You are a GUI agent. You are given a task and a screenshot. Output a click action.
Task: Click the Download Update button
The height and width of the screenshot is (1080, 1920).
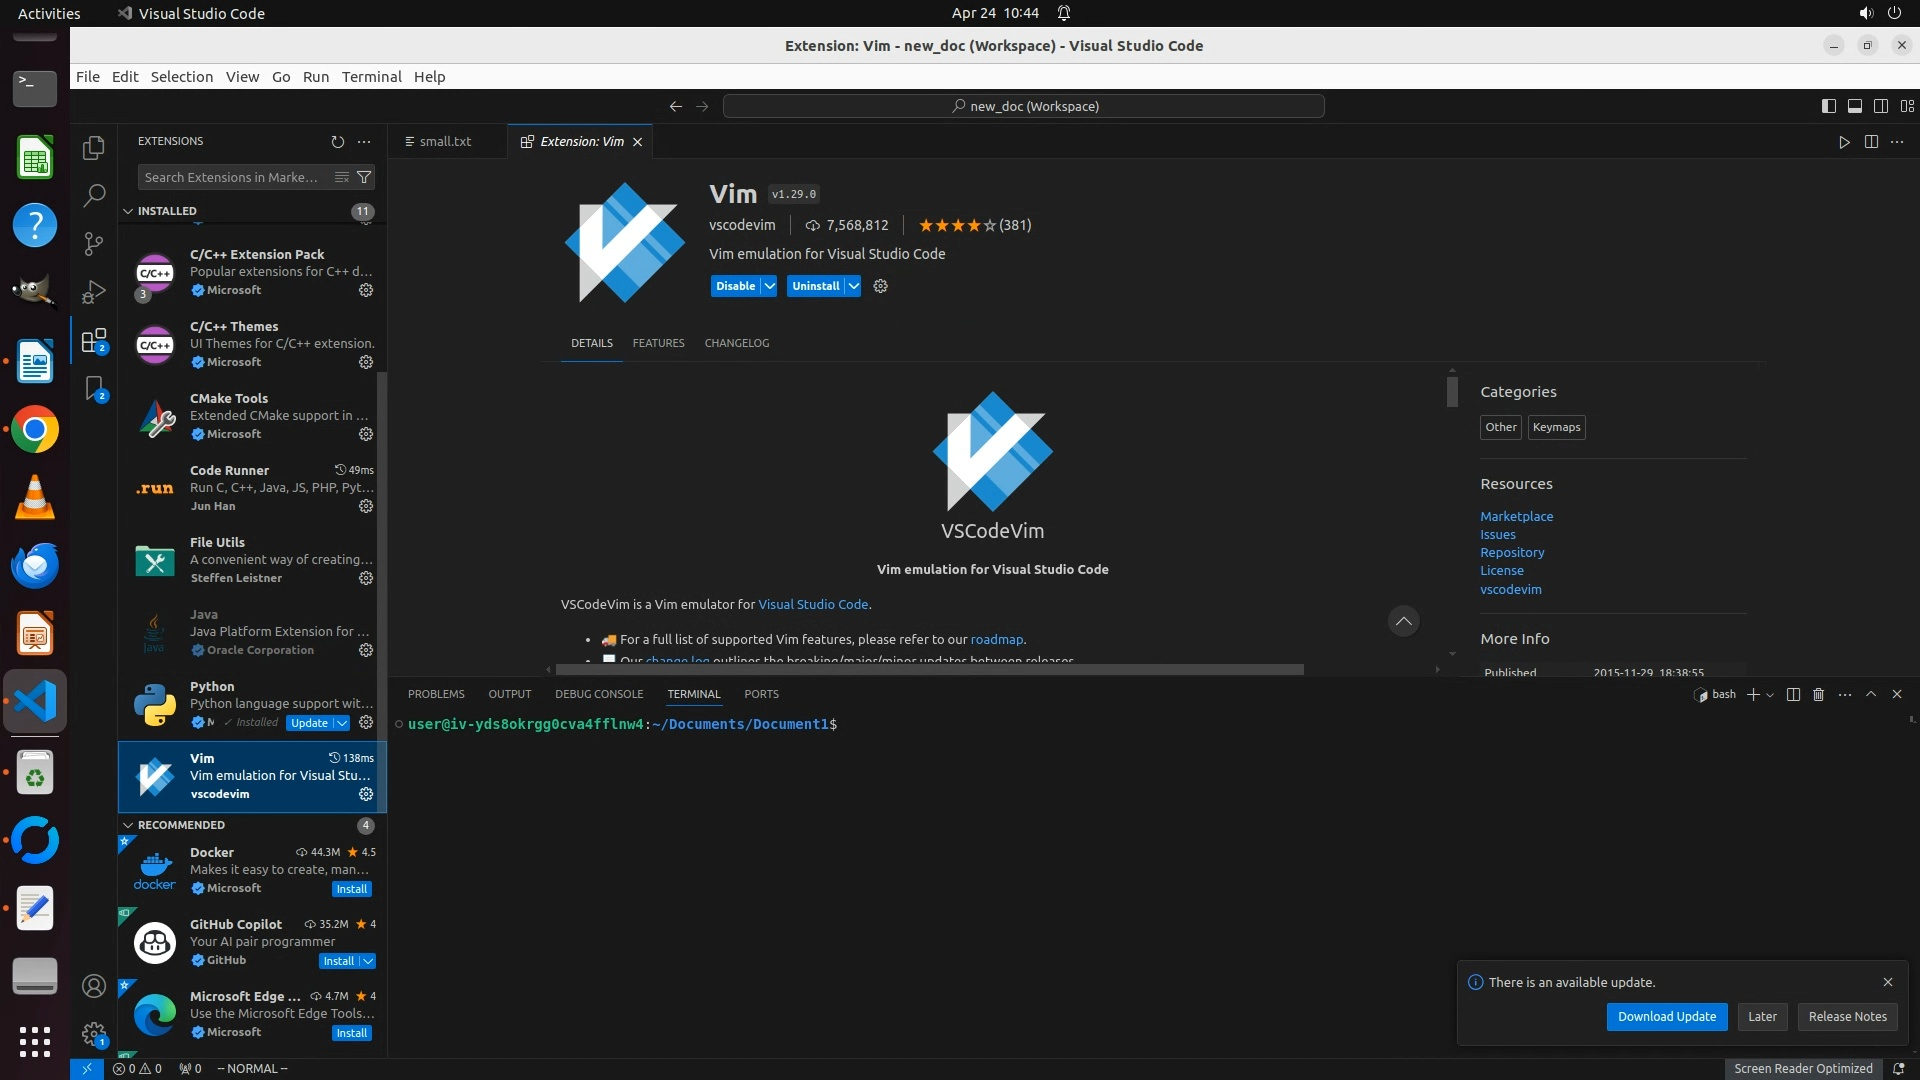click(1666, 1016)
